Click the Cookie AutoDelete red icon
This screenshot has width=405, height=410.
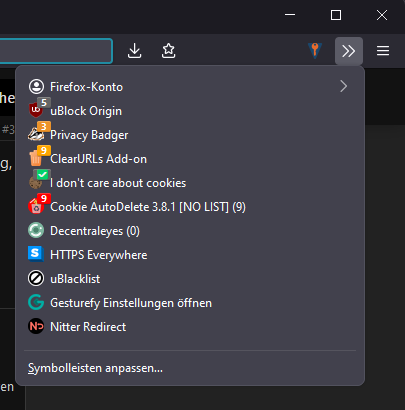pyautogui.click(x=36, y=207)
